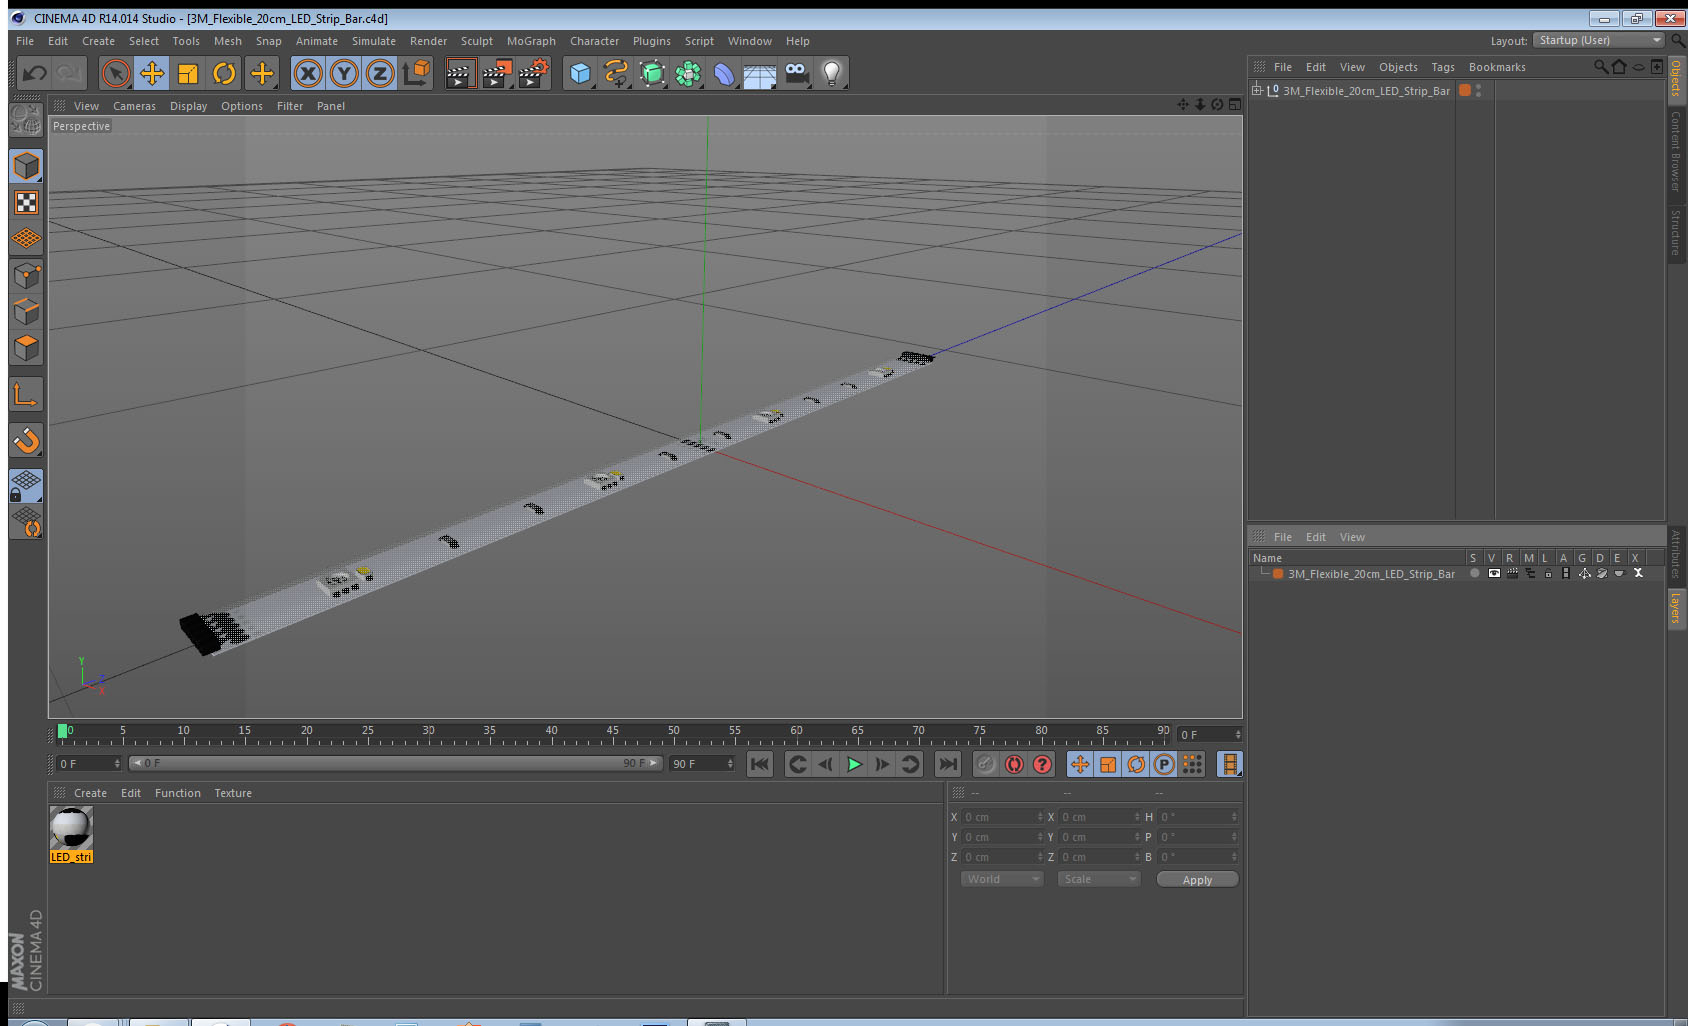Click the X position field
The width and height of the screenshot is (1688, 1026).
tap(1003, 817)
